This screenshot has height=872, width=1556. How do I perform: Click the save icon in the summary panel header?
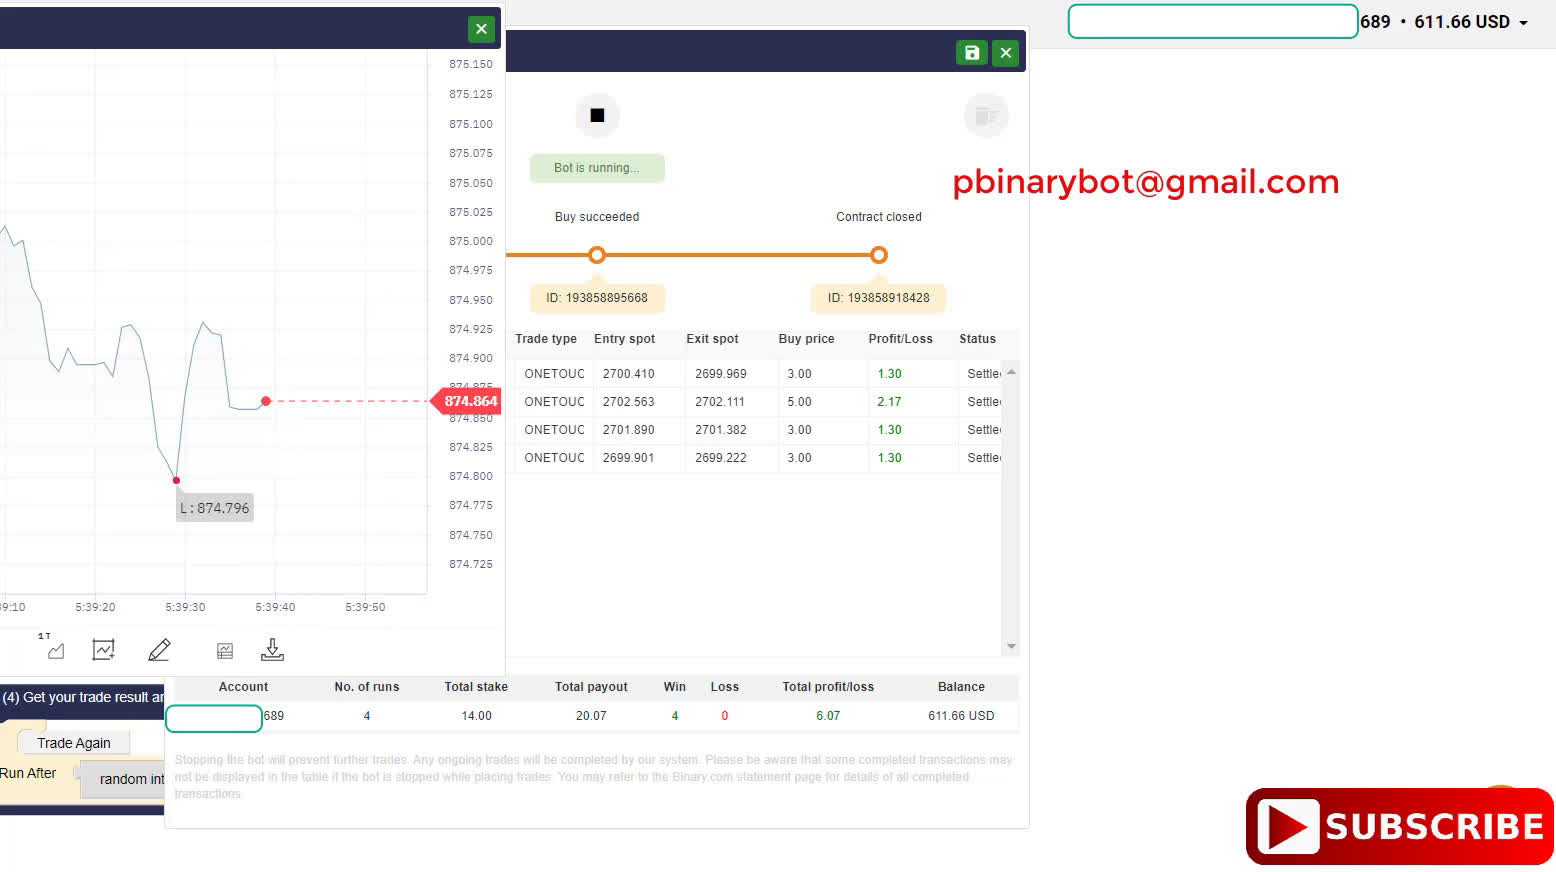(x=971, y=53)
